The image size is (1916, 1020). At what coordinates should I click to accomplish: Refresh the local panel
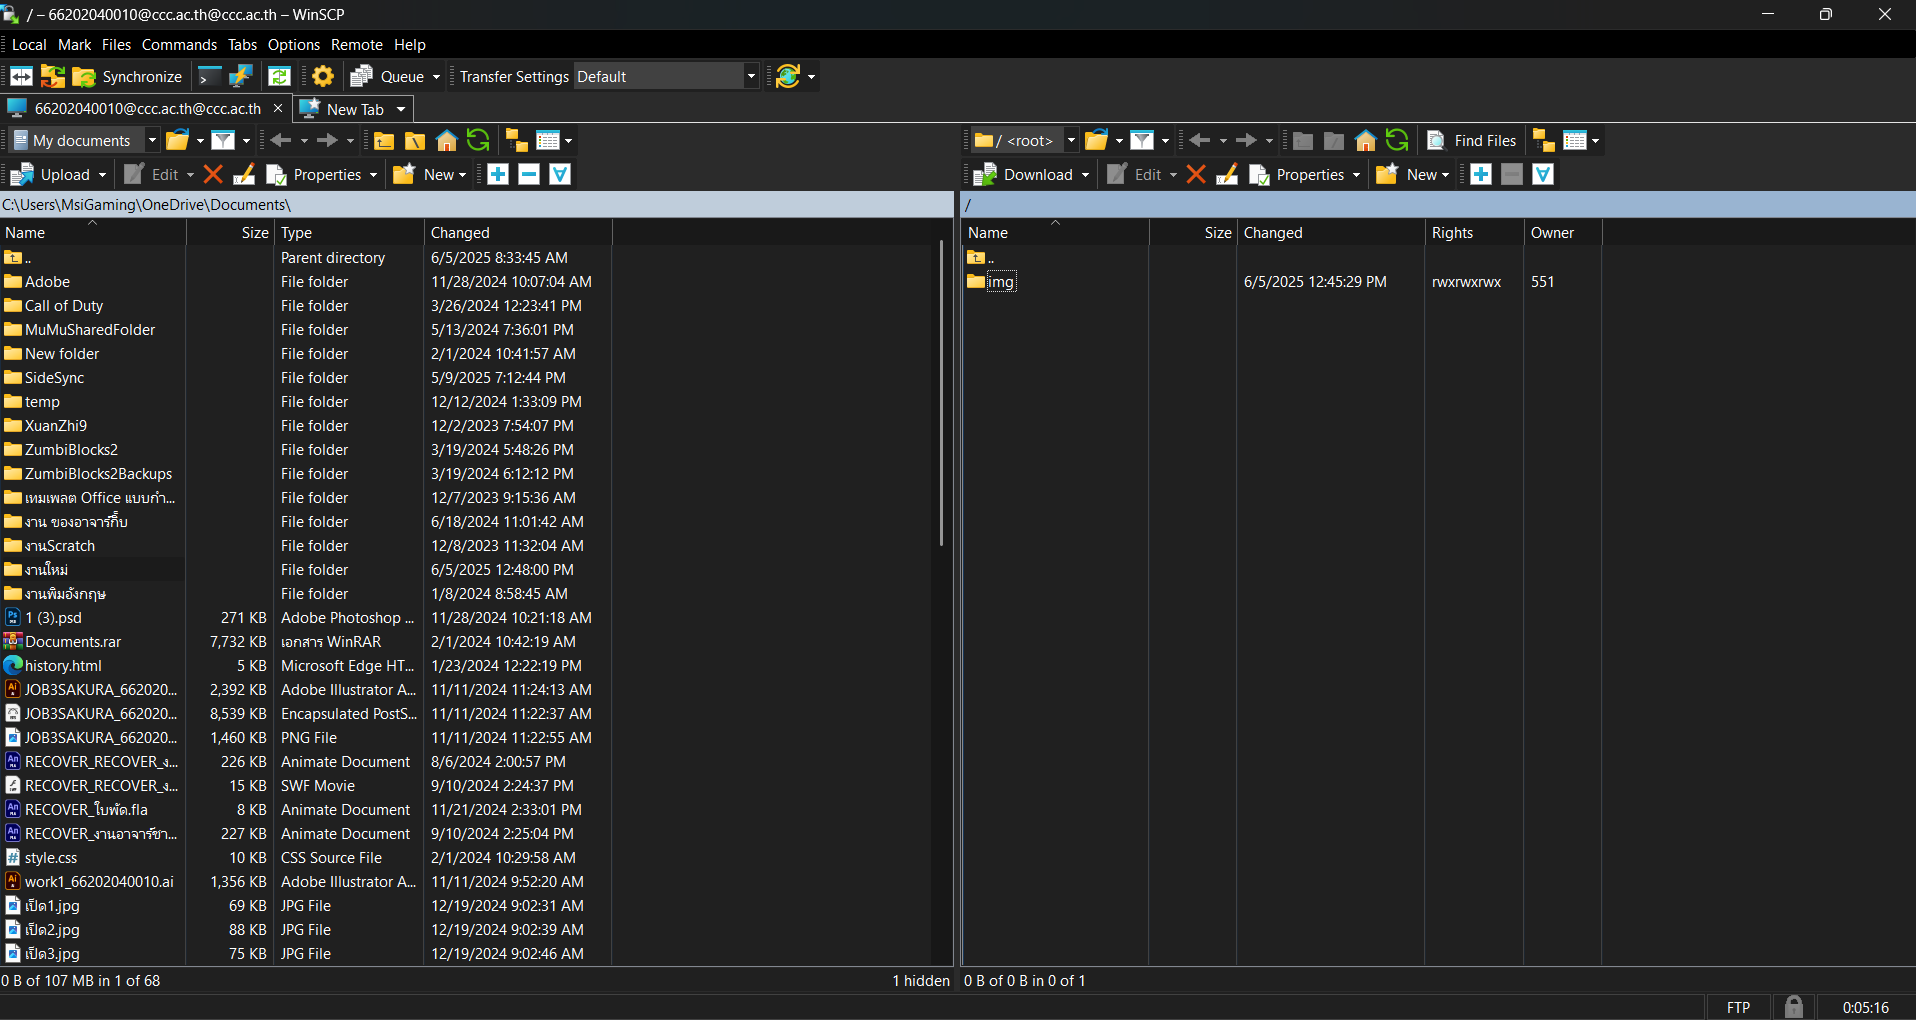478,140
